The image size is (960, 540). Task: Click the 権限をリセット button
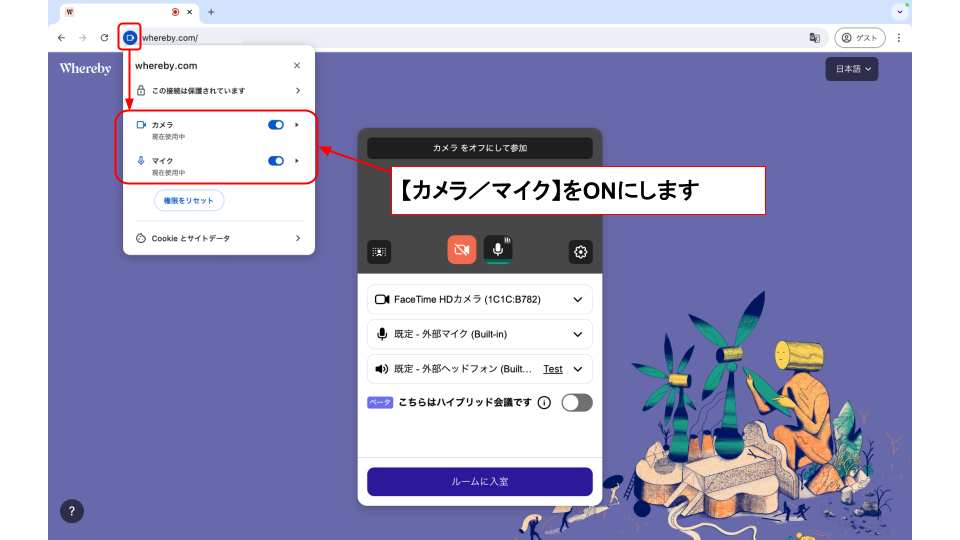(189, 200)
